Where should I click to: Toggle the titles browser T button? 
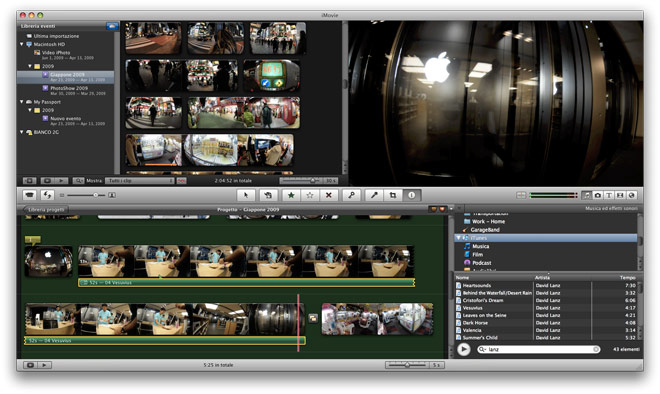[x=609, y=195]
